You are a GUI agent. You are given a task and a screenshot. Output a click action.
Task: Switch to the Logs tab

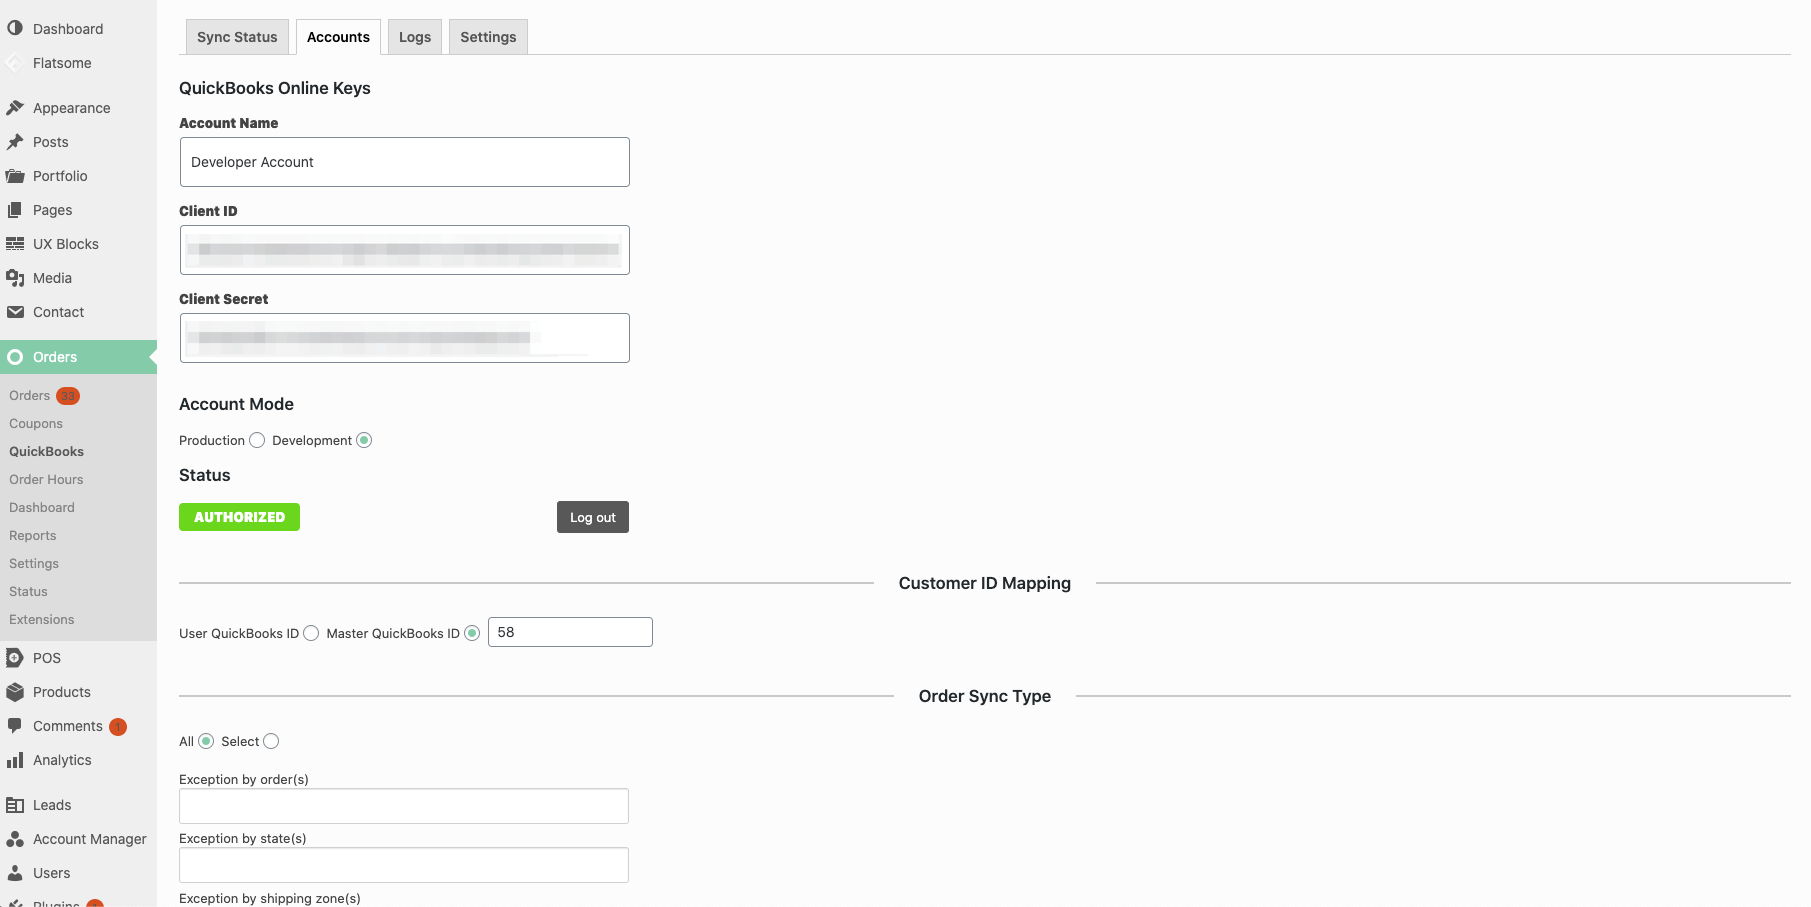[414, 36]
